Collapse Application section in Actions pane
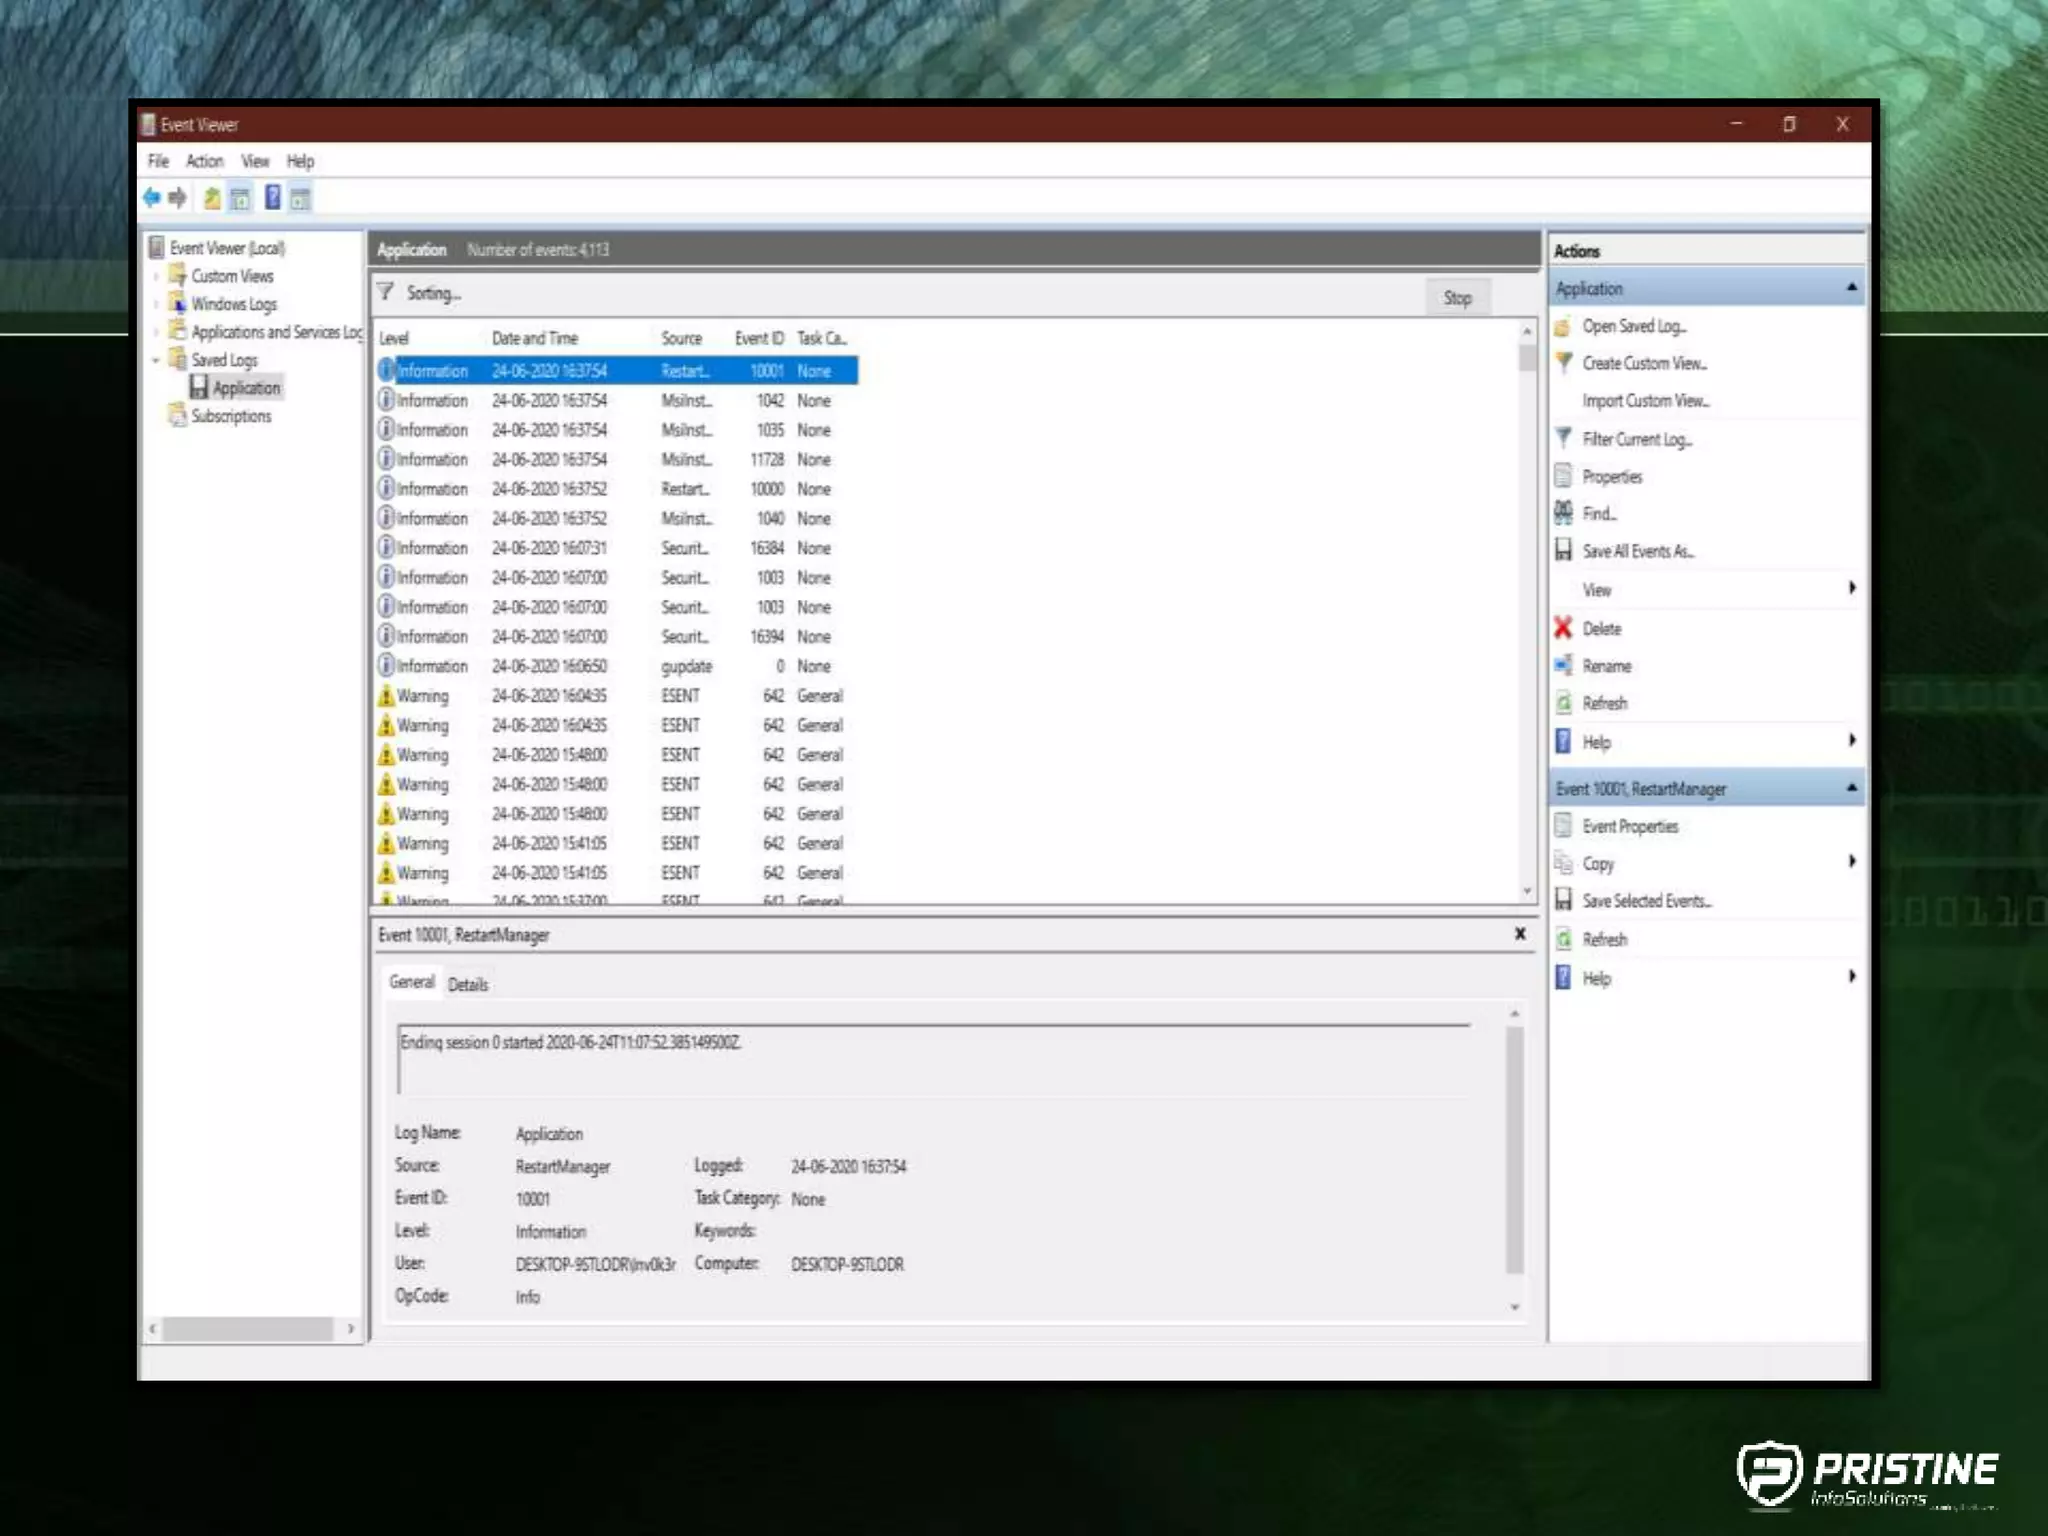 tap(1851, 288)
